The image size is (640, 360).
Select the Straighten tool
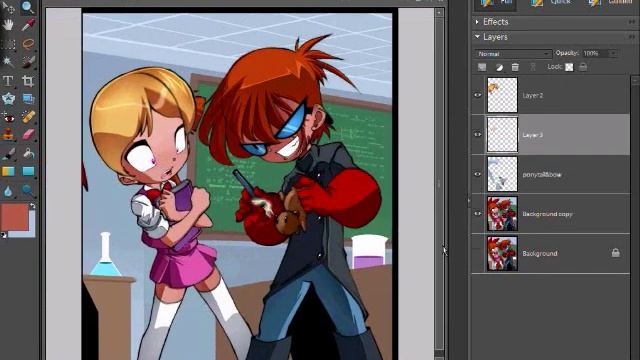[x=28, y=99]
